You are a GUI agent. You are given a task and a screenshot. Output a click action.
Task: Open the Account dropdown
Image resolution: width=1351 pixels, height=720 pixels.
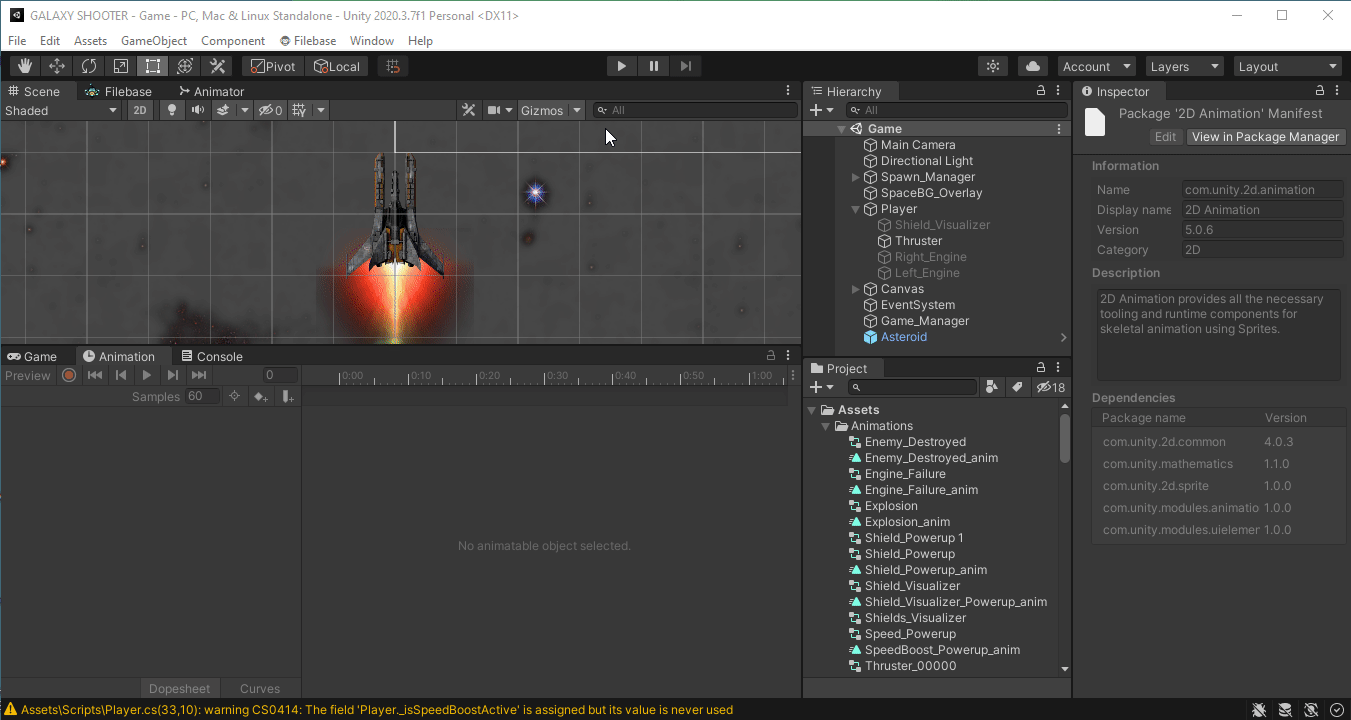1097,66
